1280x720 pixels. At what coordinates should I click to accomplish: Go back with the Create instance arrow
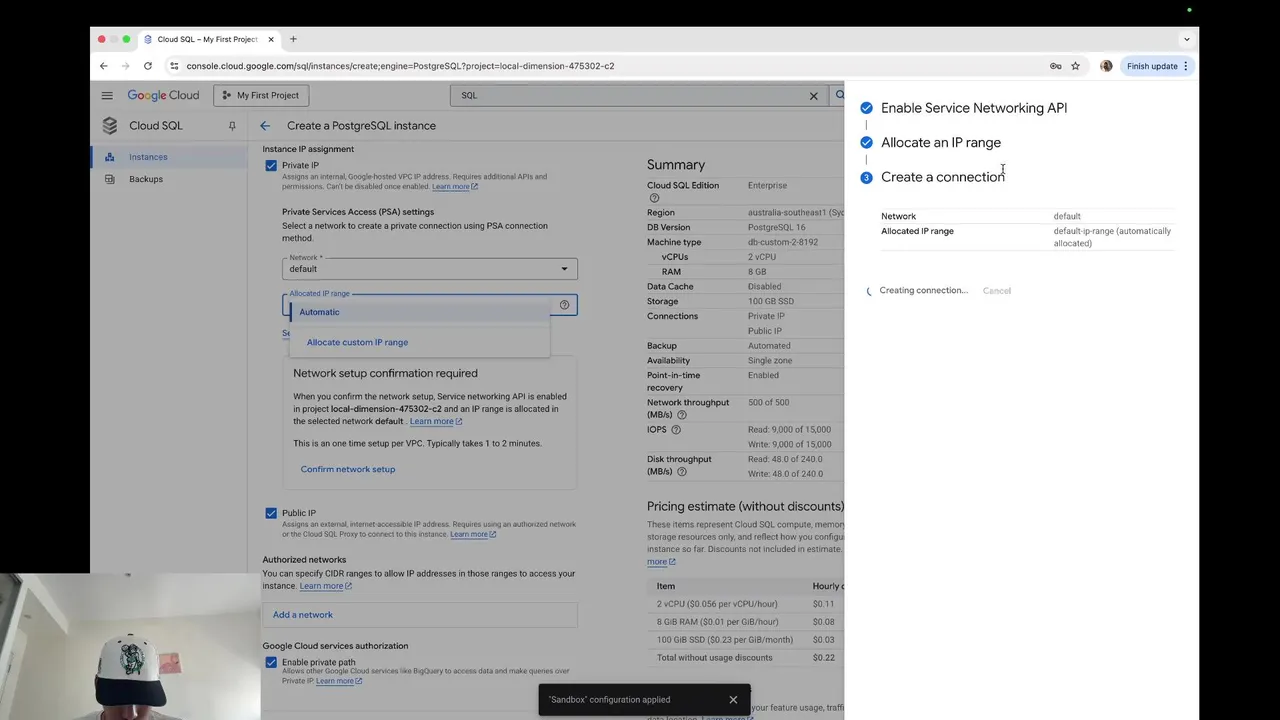click(265, 126)
